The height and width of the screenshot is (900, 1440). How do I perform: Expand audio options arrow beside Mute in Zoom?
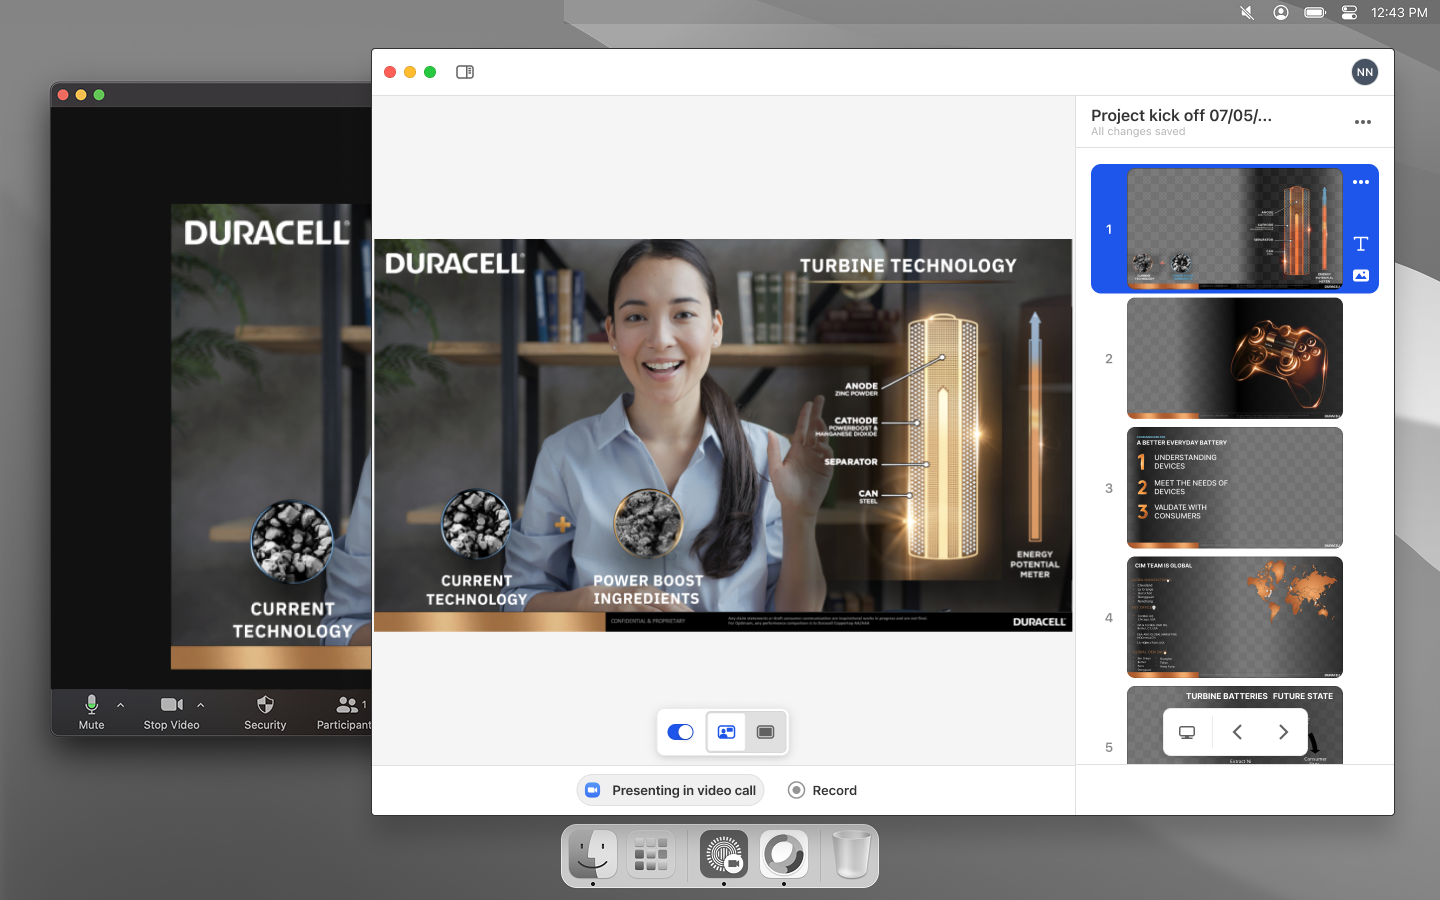point(121,705)
